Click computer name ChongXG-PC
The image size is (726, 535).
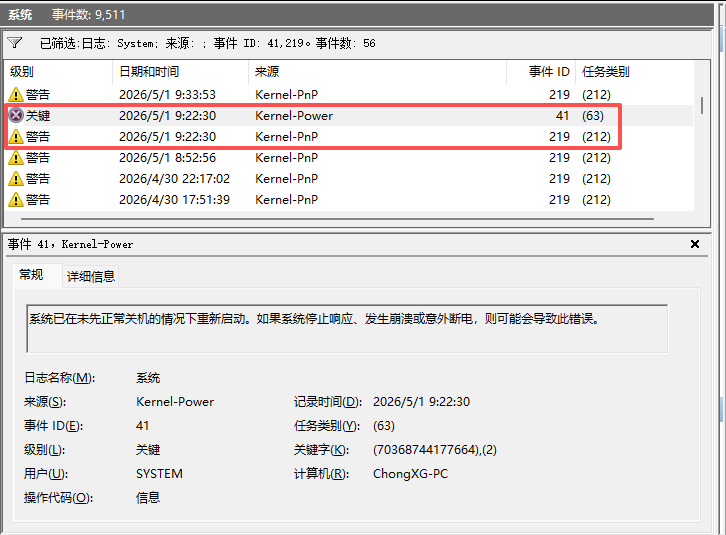411,474
